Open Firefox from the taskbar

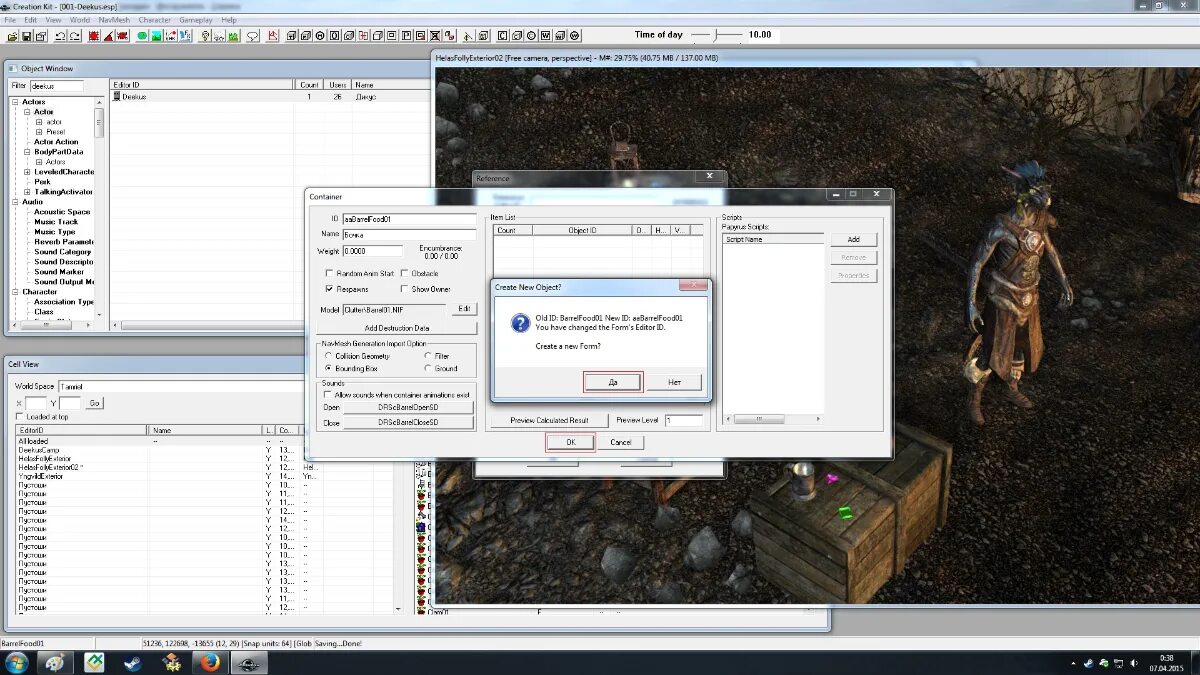[209, 663]
